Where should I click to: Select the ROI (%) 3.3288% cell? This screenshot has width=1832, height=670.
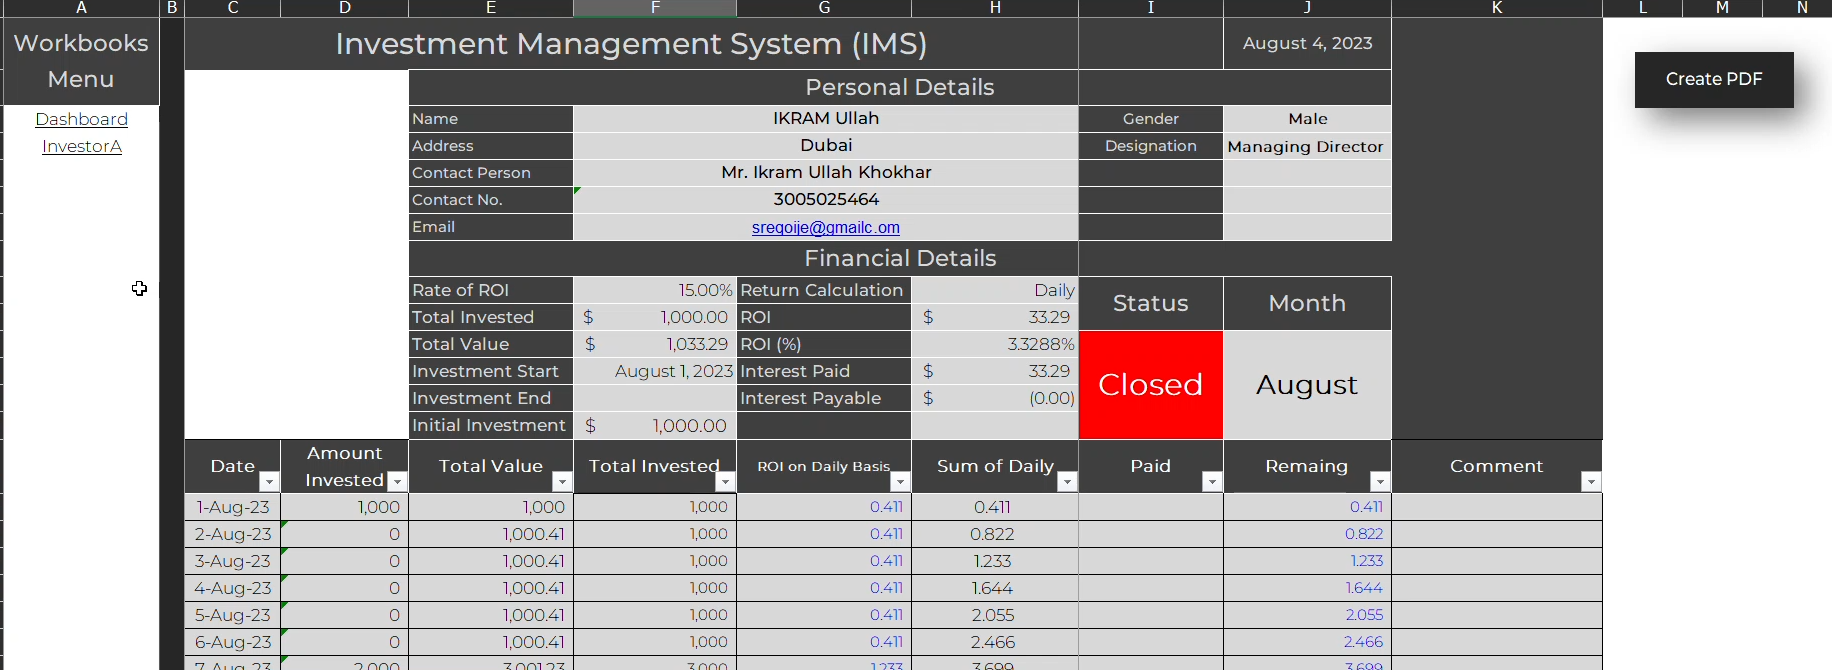click(995, 344)
